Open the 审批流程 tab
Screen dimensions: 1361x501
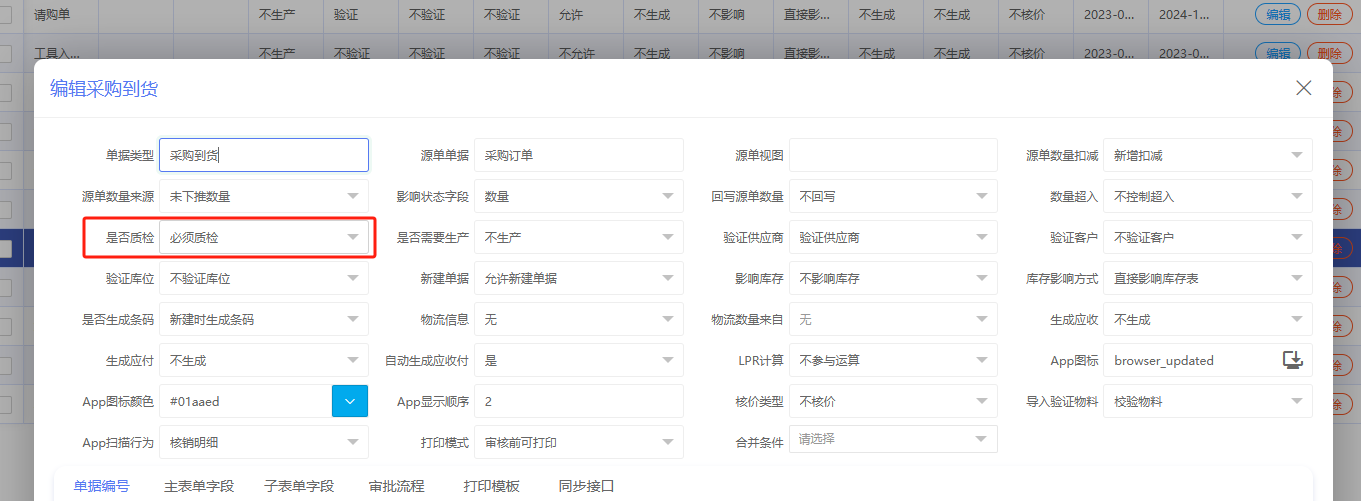tap(396, 486)
